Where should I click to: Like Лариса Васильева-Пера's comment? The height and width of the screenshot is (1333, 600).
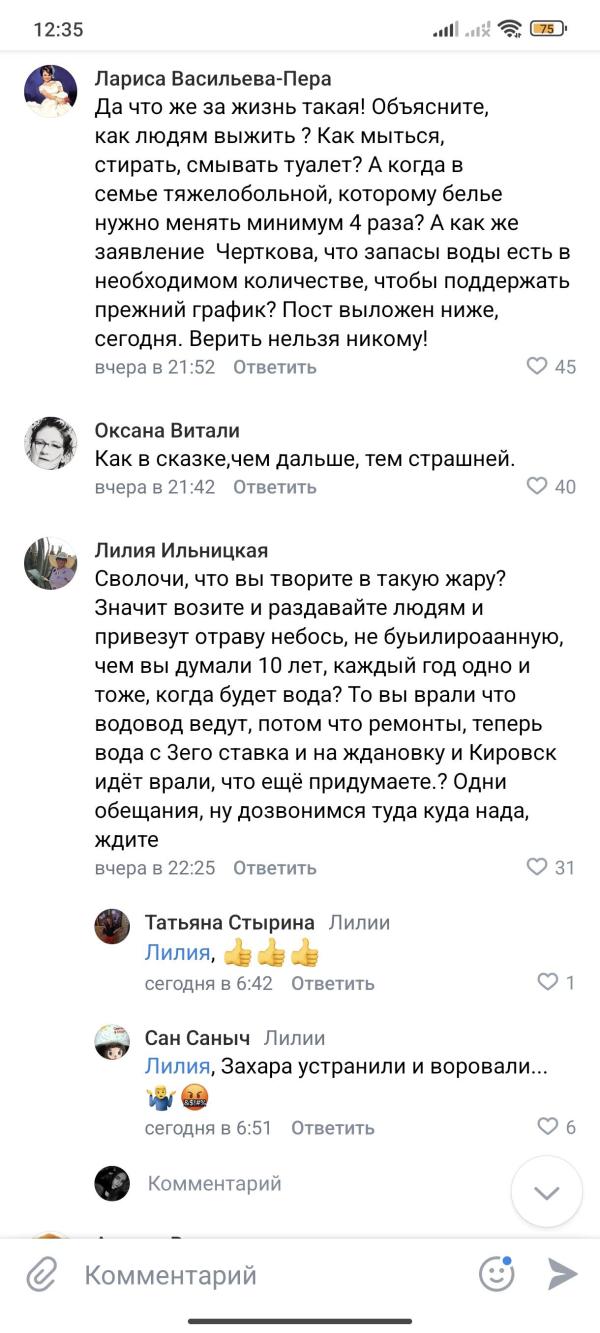[x=538, y=366]
